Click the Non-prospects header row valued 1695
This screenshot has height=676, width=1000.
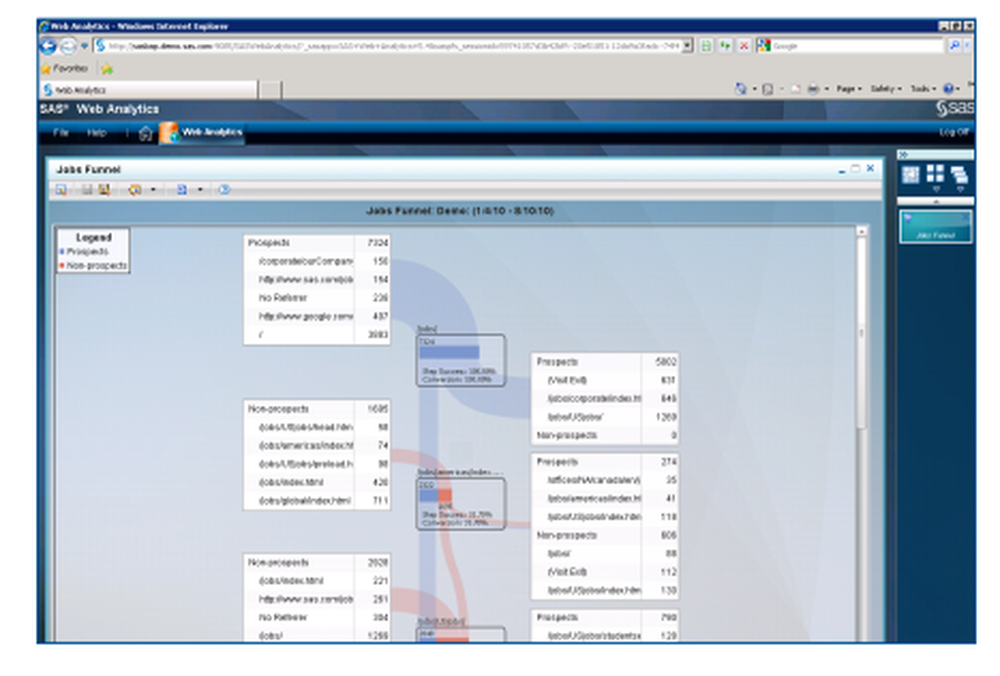pyautogui.click(x=316, y=409)
